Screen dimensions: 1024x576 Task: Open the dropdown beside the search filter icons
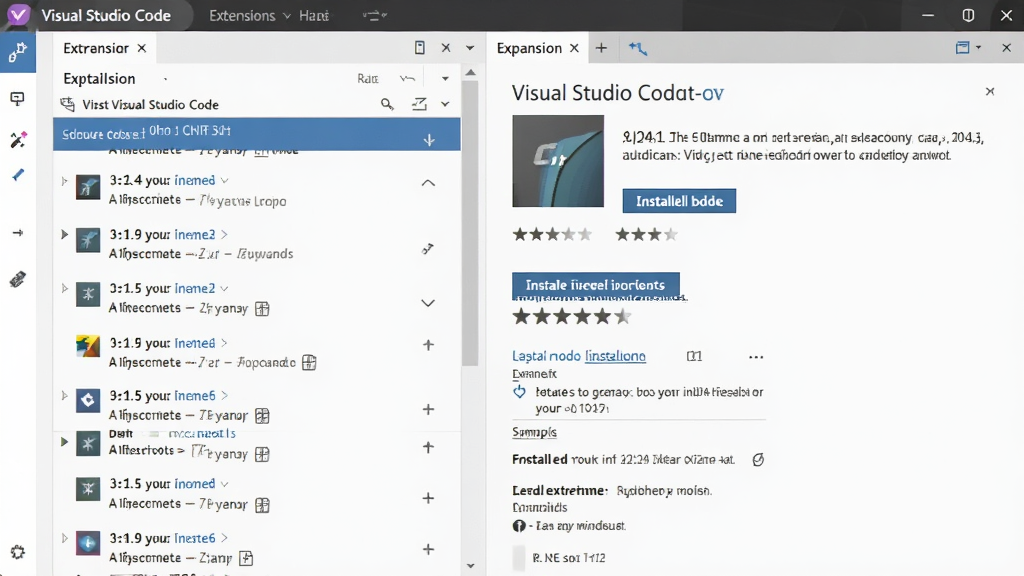point(445,104)
